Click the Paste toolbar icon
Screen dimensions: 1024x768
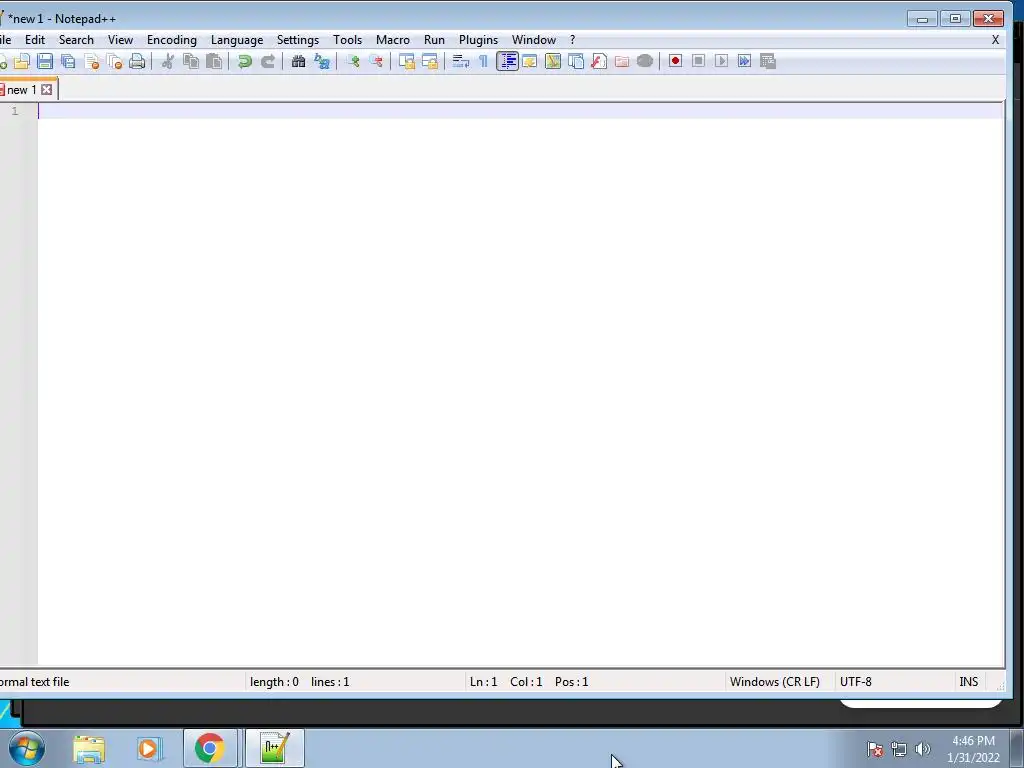[214, 61]
